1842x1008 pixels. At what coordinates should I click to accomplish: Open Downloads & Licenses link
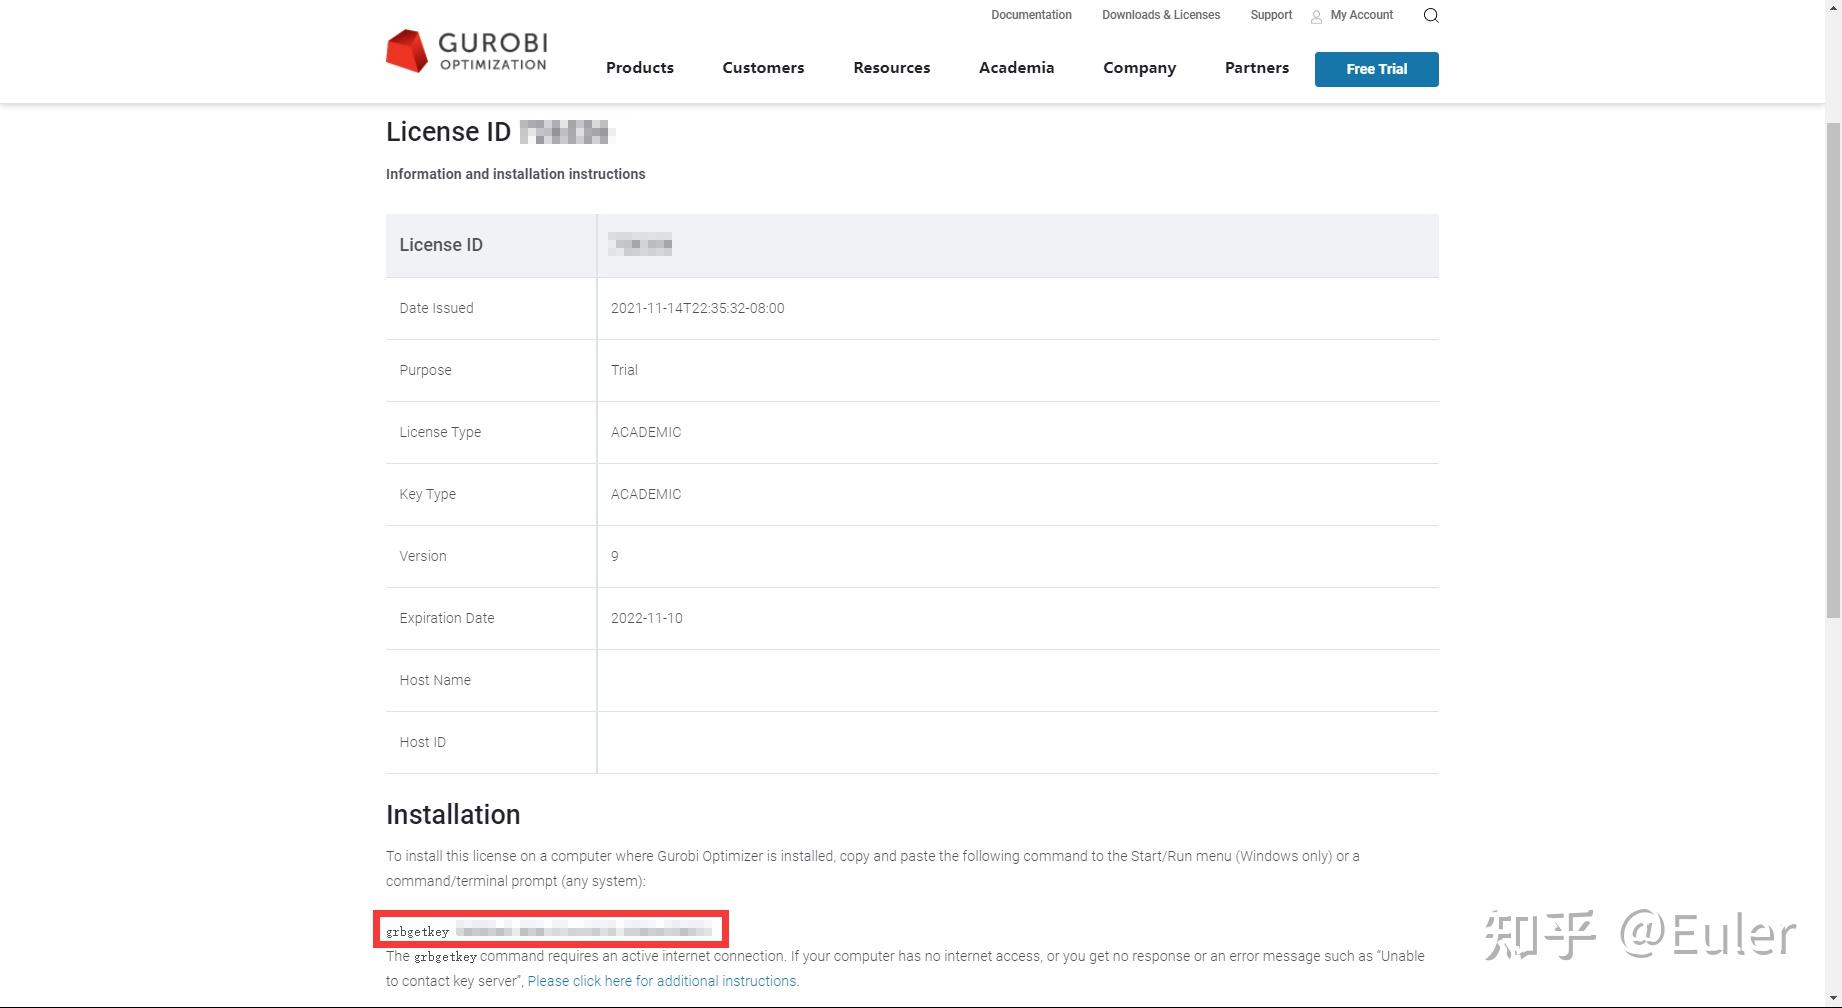point(1161,15)
